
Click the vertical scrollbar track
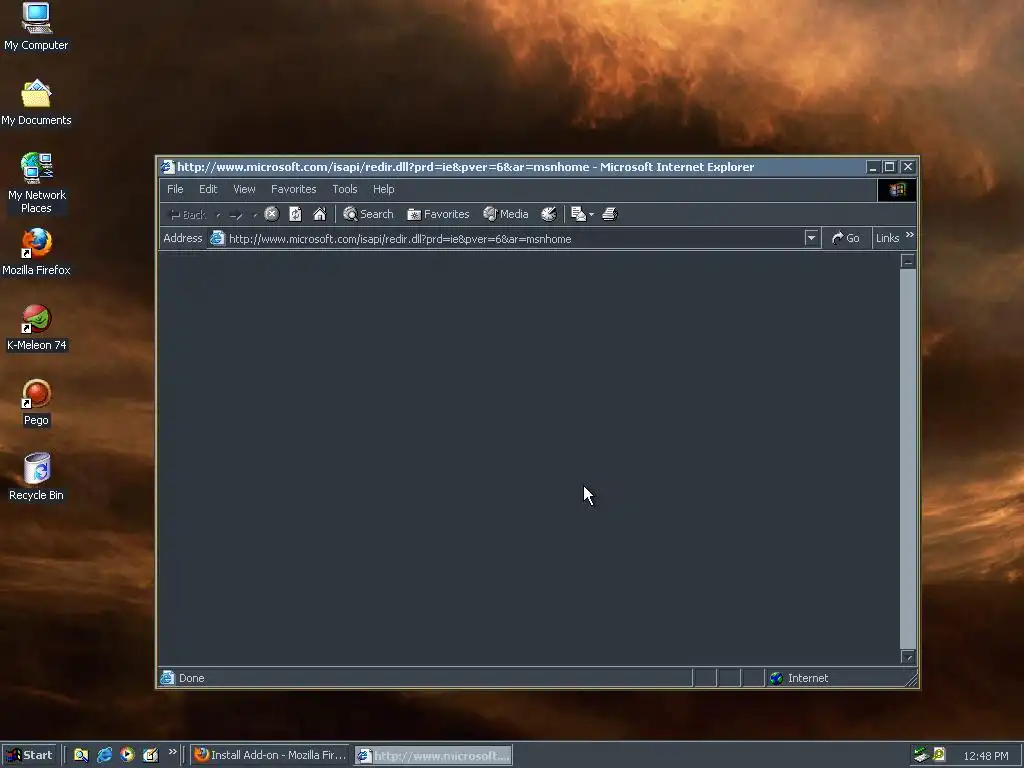(x=908, y=458)
